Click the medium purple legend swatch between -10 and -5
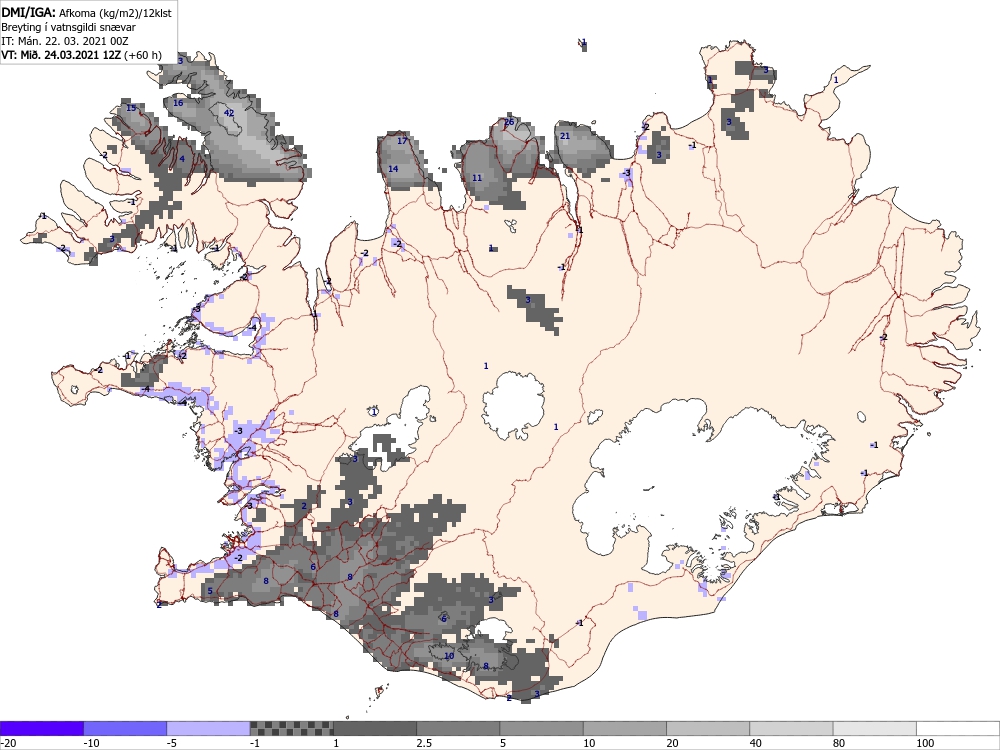1000x750 pixels. pyautogui.click(x=125, y=728)
